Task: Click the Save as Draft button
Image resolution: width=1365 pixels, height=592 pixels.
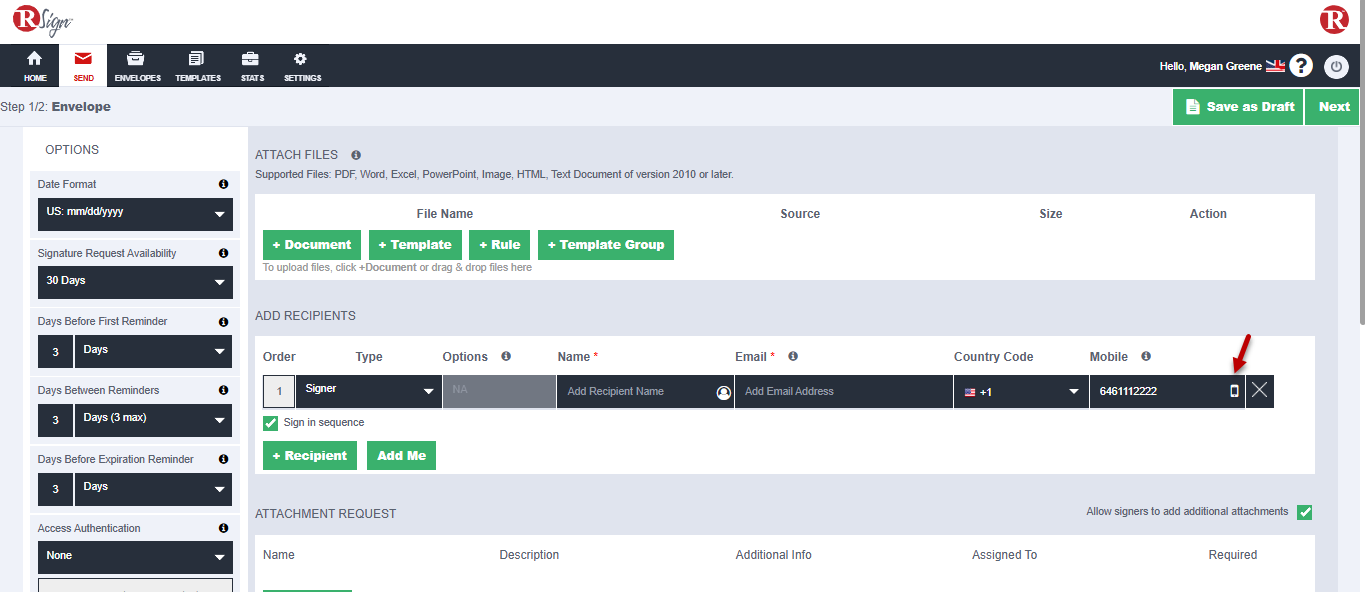Action: (1238, 107)
